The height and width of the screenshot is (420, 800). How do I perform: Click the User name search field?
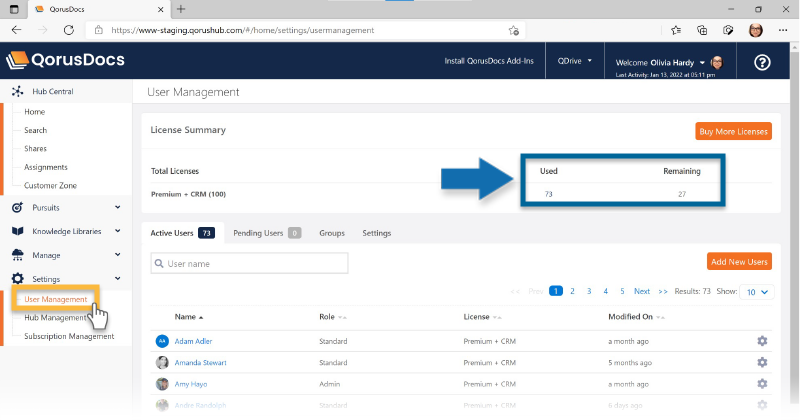point(249,263)
